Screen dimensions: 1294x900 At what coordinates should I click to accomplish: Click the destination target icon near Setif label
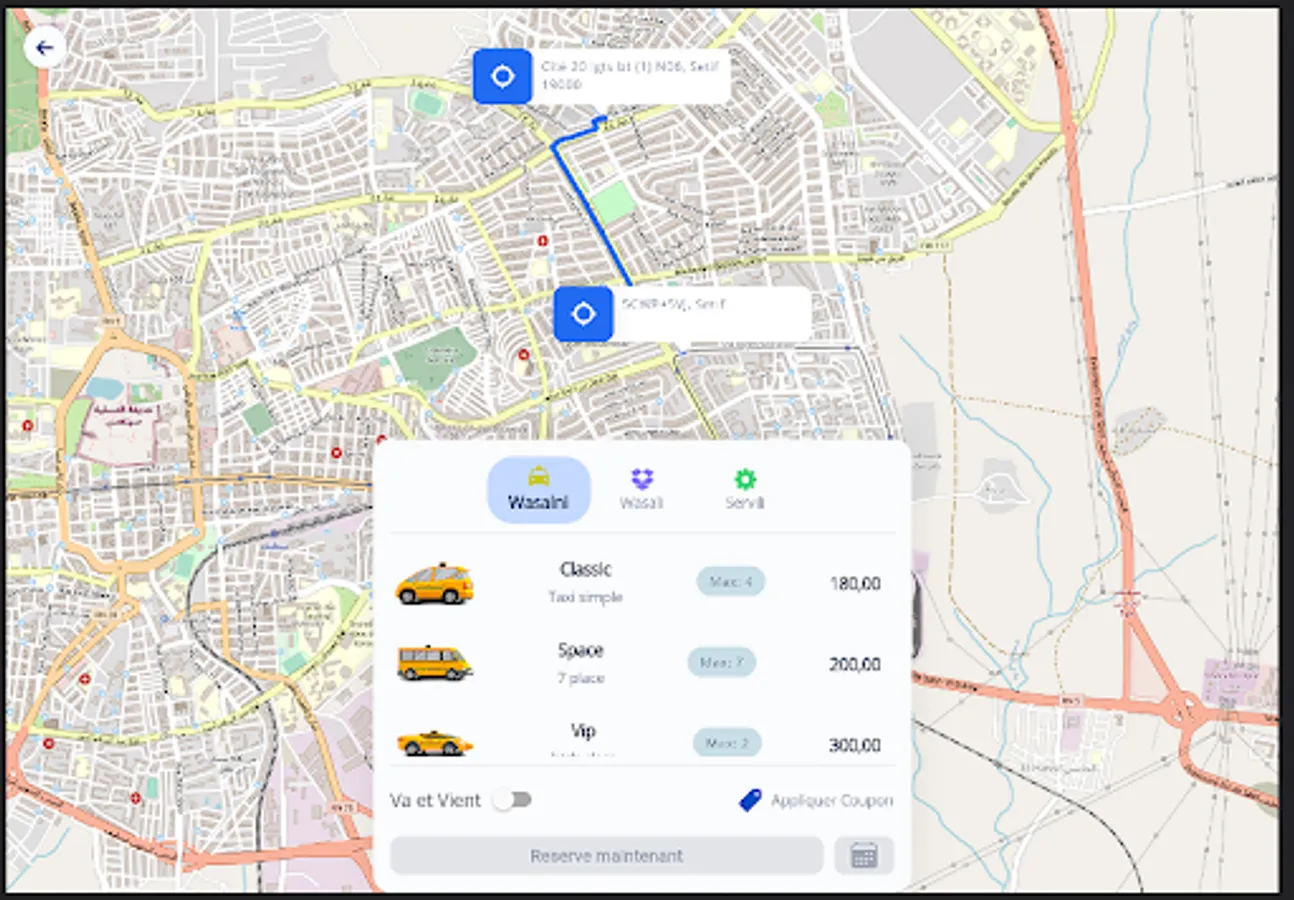583,314
